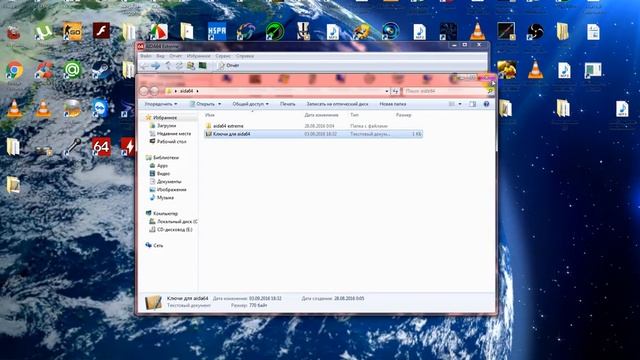Select Сеть in navigation pane
Image resolution: width=640 pixels, height=360 pixels.
(158, 246)
